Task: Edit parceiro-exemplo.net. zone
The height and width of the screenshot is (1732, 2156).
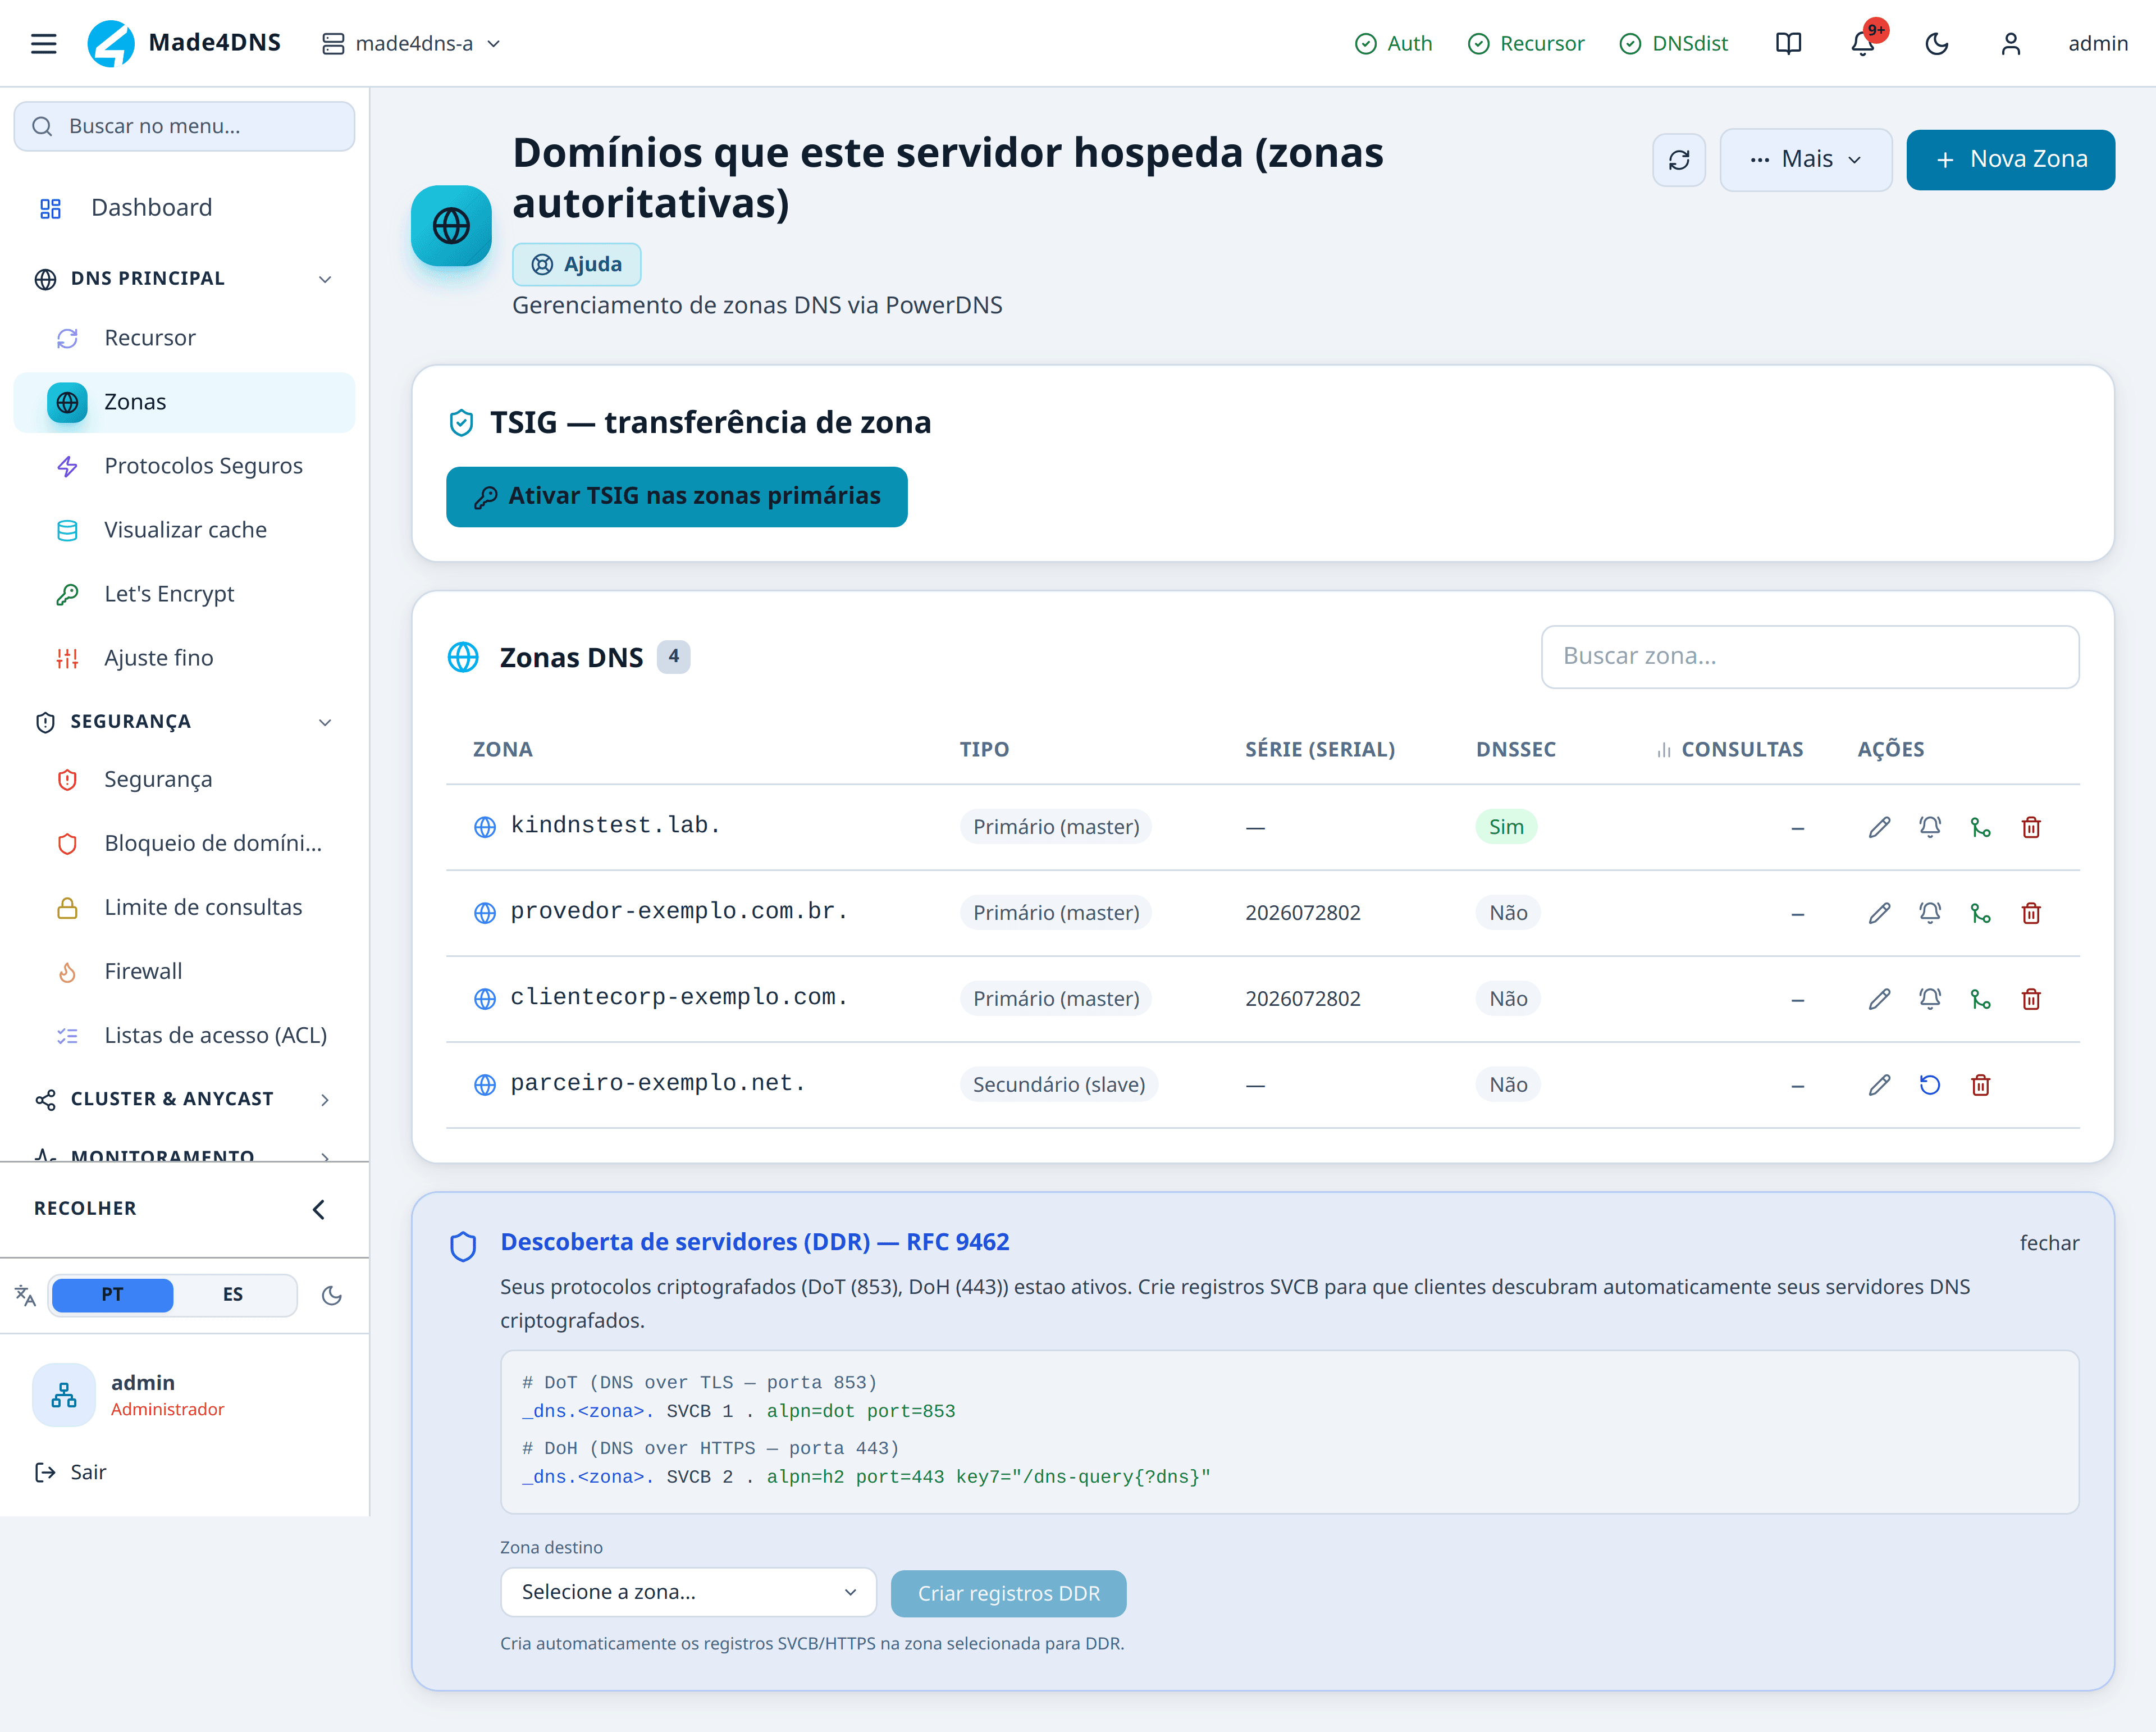Action: 1879,1085
